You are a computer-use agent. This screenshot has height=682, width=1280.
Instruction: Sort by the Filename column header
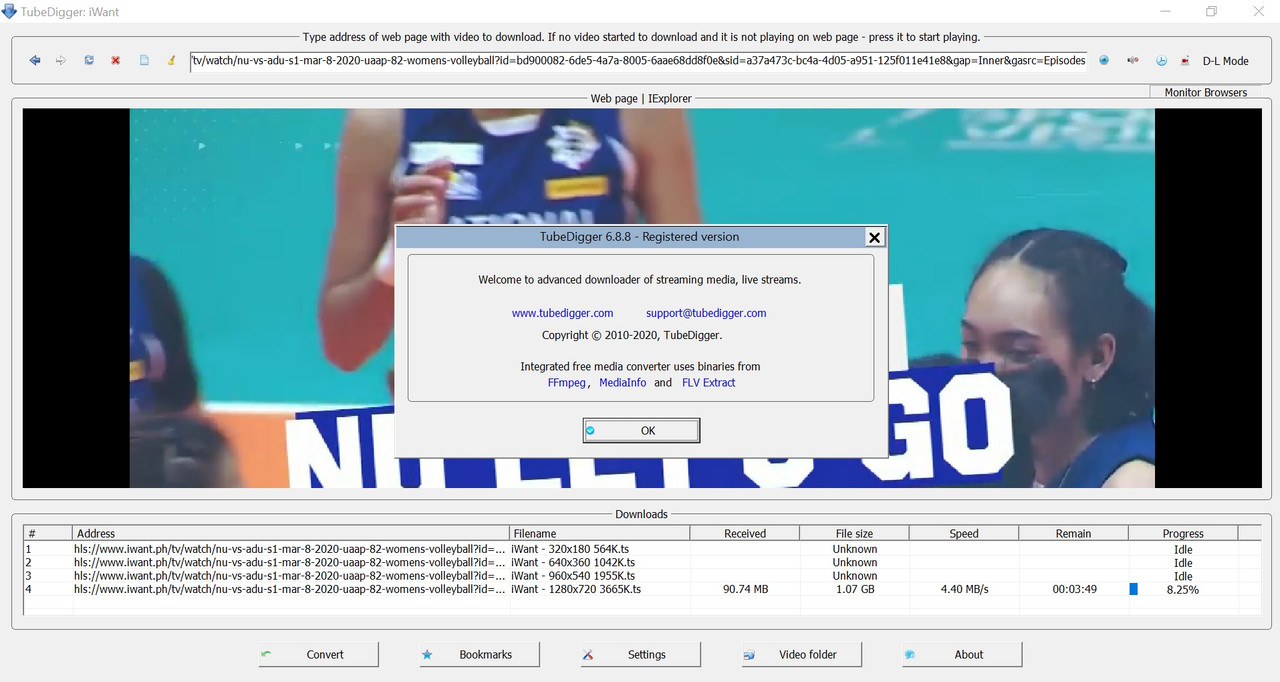coord(600,534)
